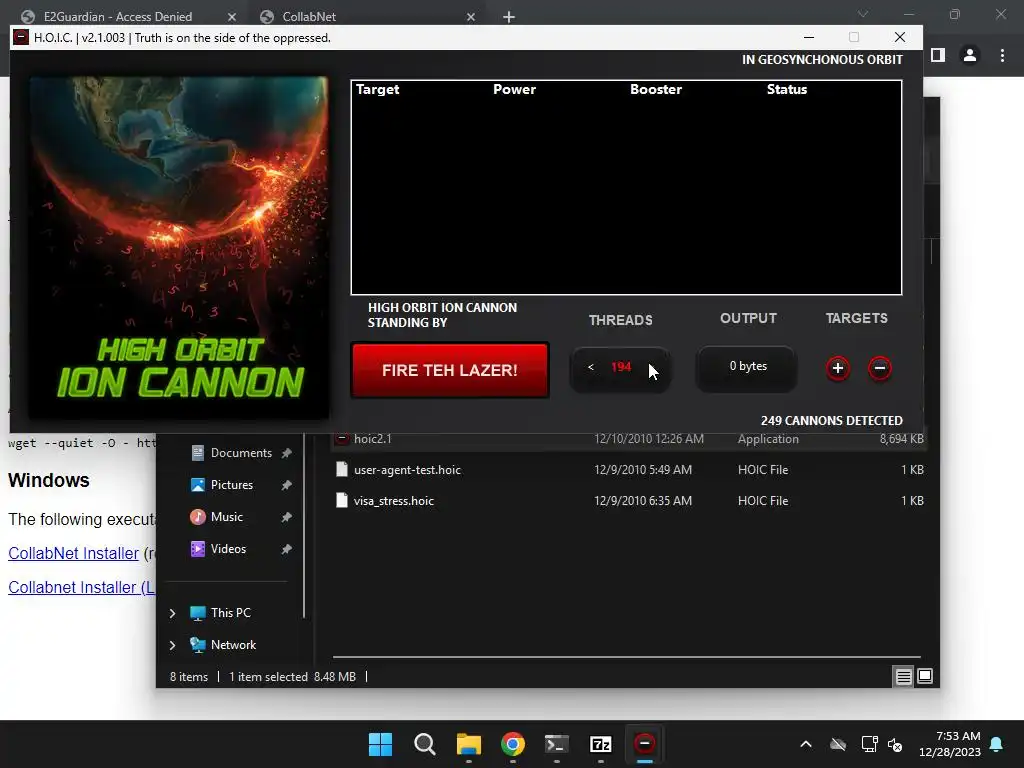Image resolution: width=1024 pixels, height=768 pixels.
Task: Click the pin icon beside Videos
Action: pos(286,549)
